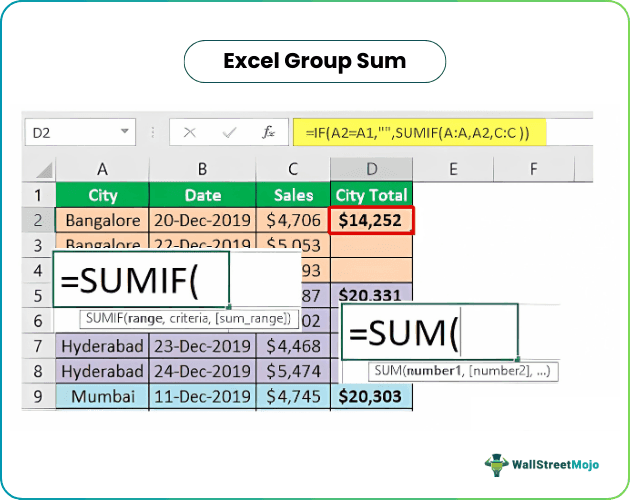Click the Insert Function fx icon

coord(268,132)
